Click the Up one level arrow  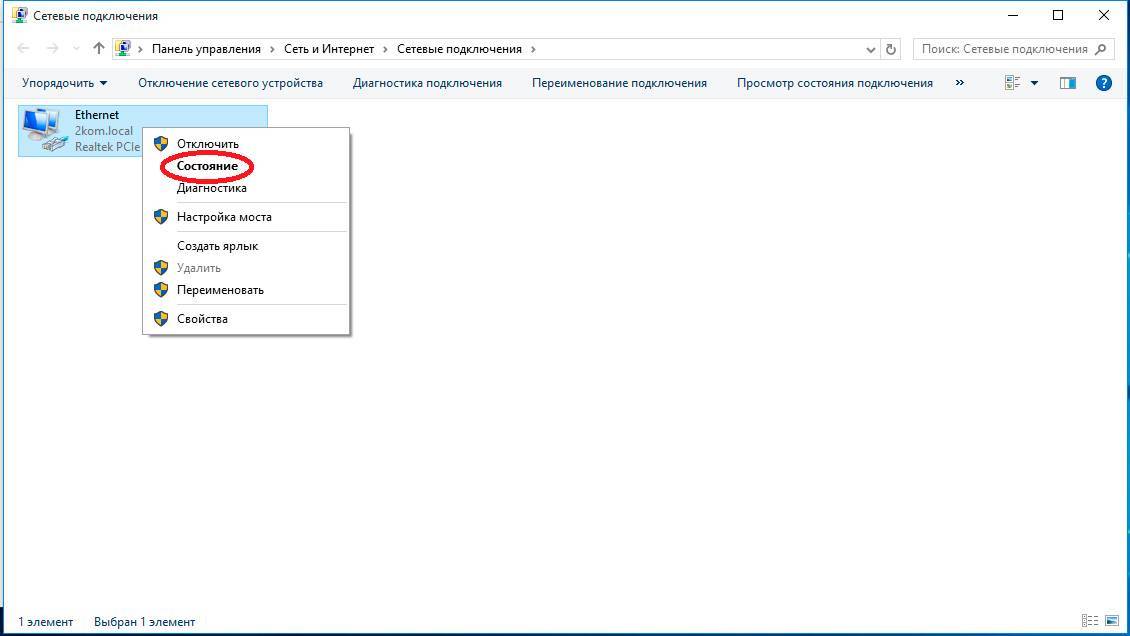(98, 48)
